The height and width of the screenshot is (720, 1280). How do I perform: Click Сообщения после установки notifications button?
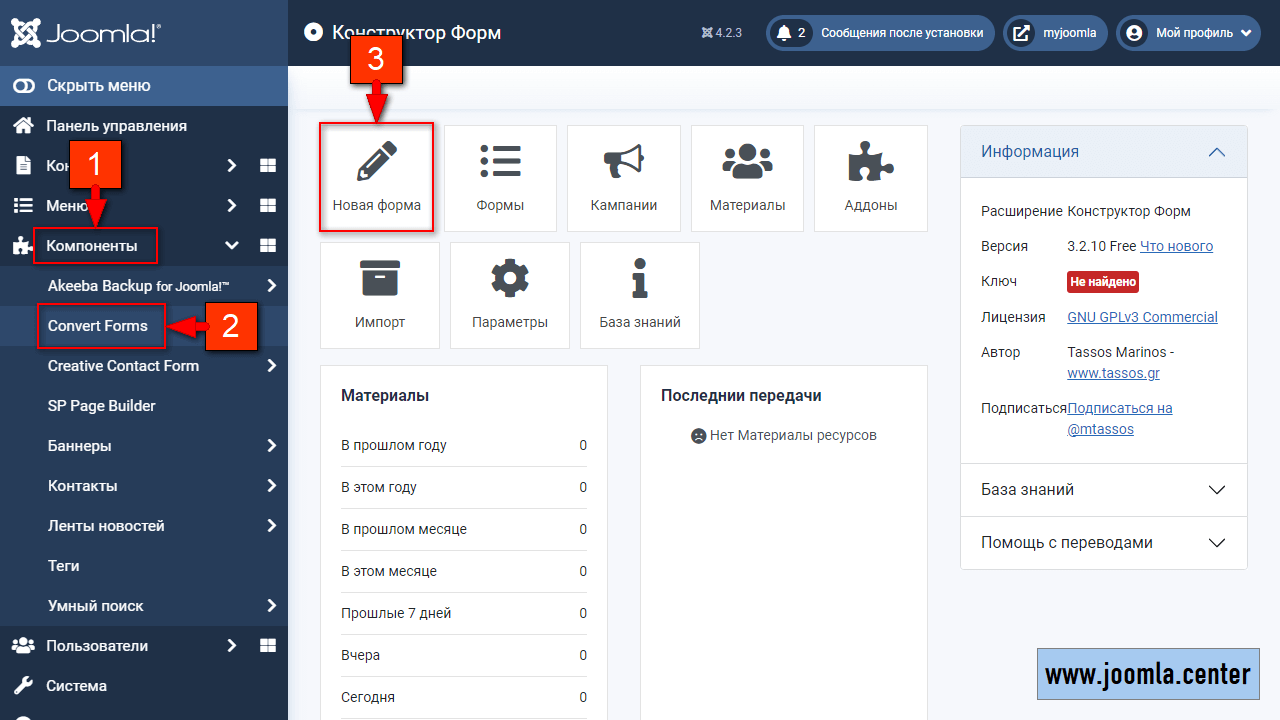(x=880, y=33)
